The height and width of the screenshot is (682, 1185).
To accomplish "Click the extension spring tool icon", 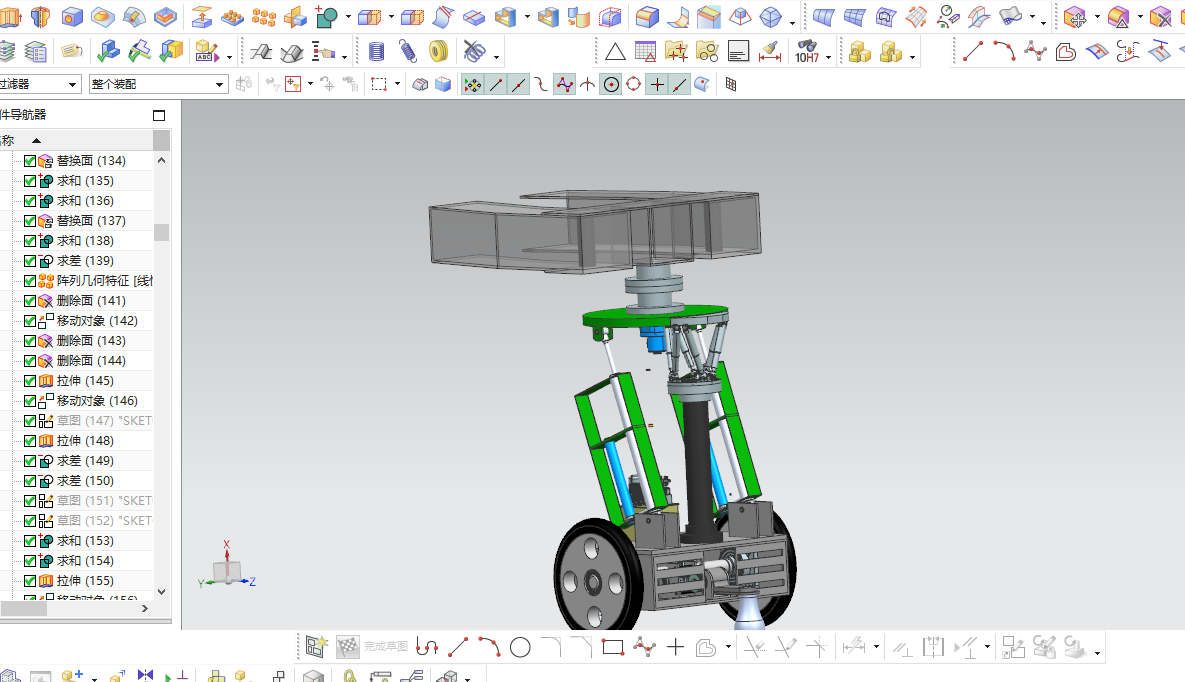I will (x=407, y=51).
